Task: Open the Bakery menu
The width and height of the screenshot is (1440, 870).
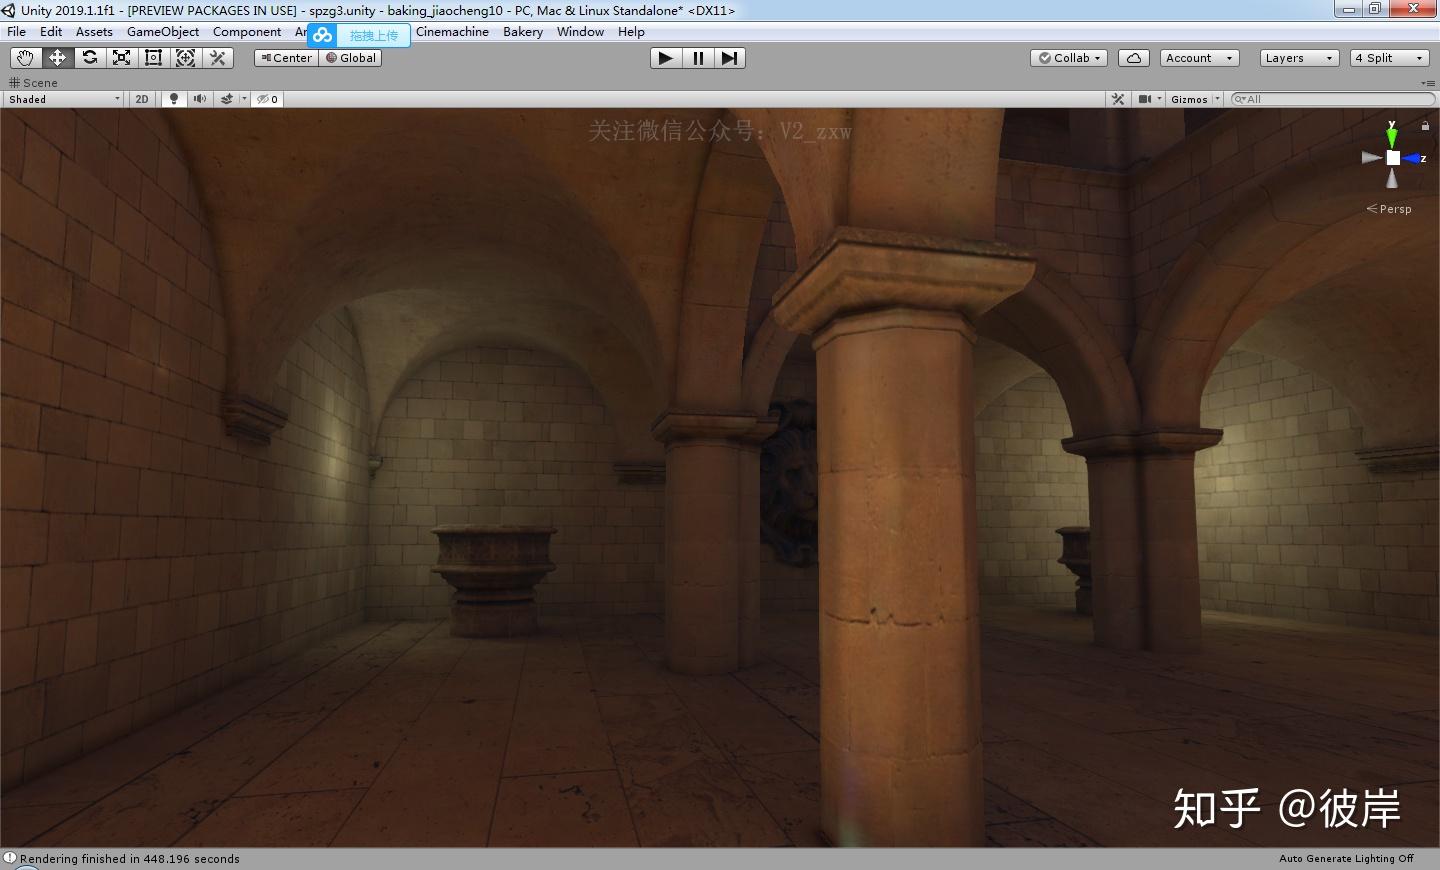Action: coord(523,32)
